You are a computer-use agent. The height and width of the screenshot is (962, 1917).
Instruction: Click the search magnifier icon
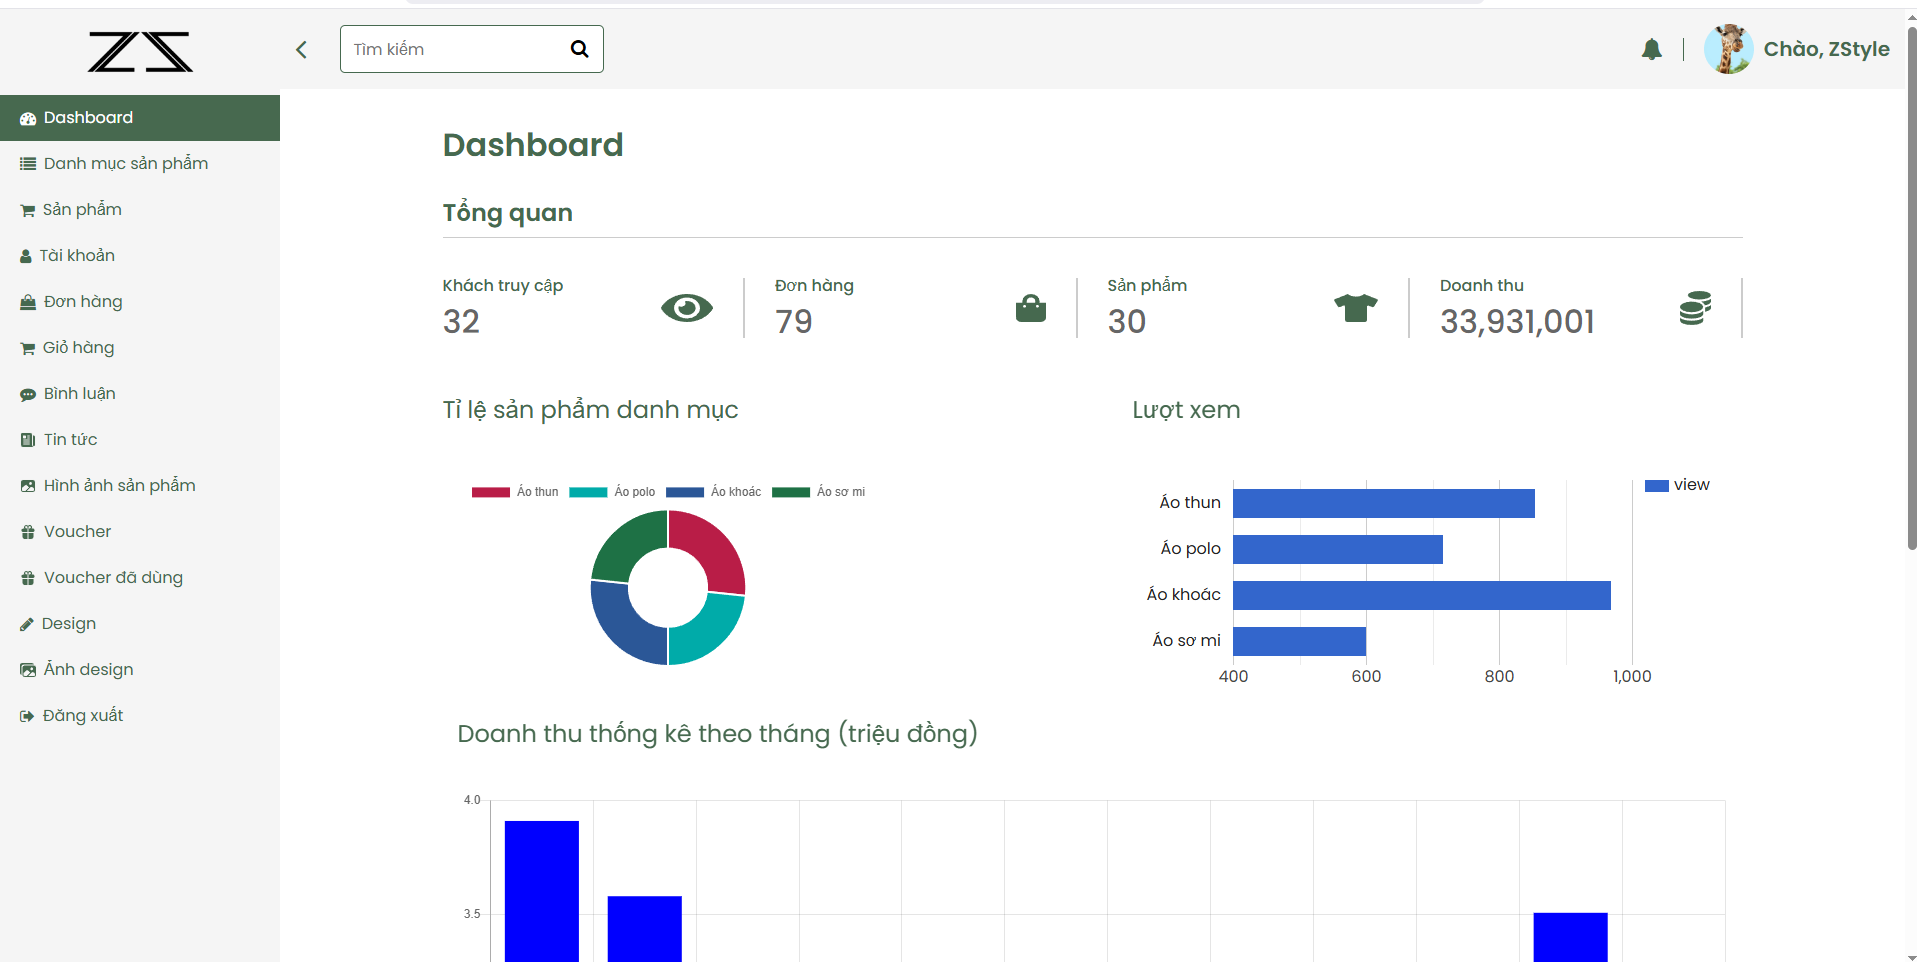pos(579,49)
